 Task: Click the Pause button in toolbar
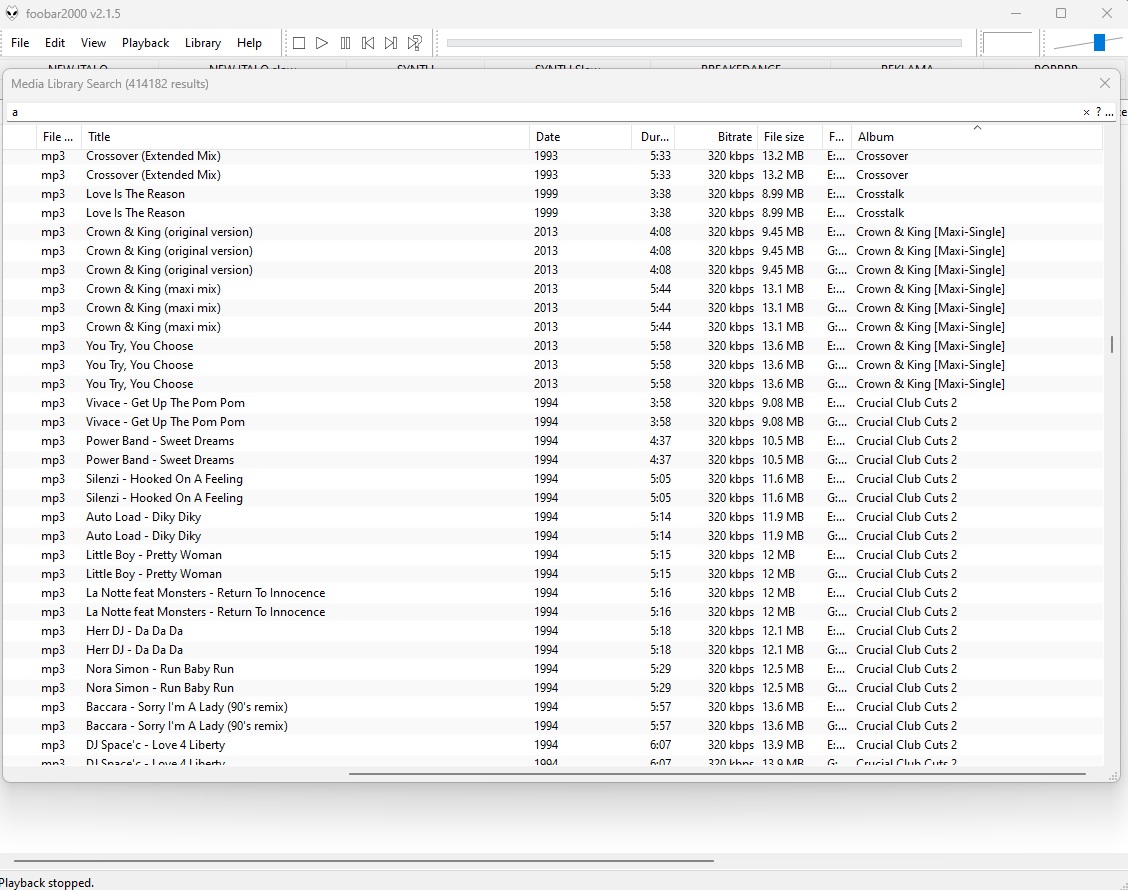(345, 43)
